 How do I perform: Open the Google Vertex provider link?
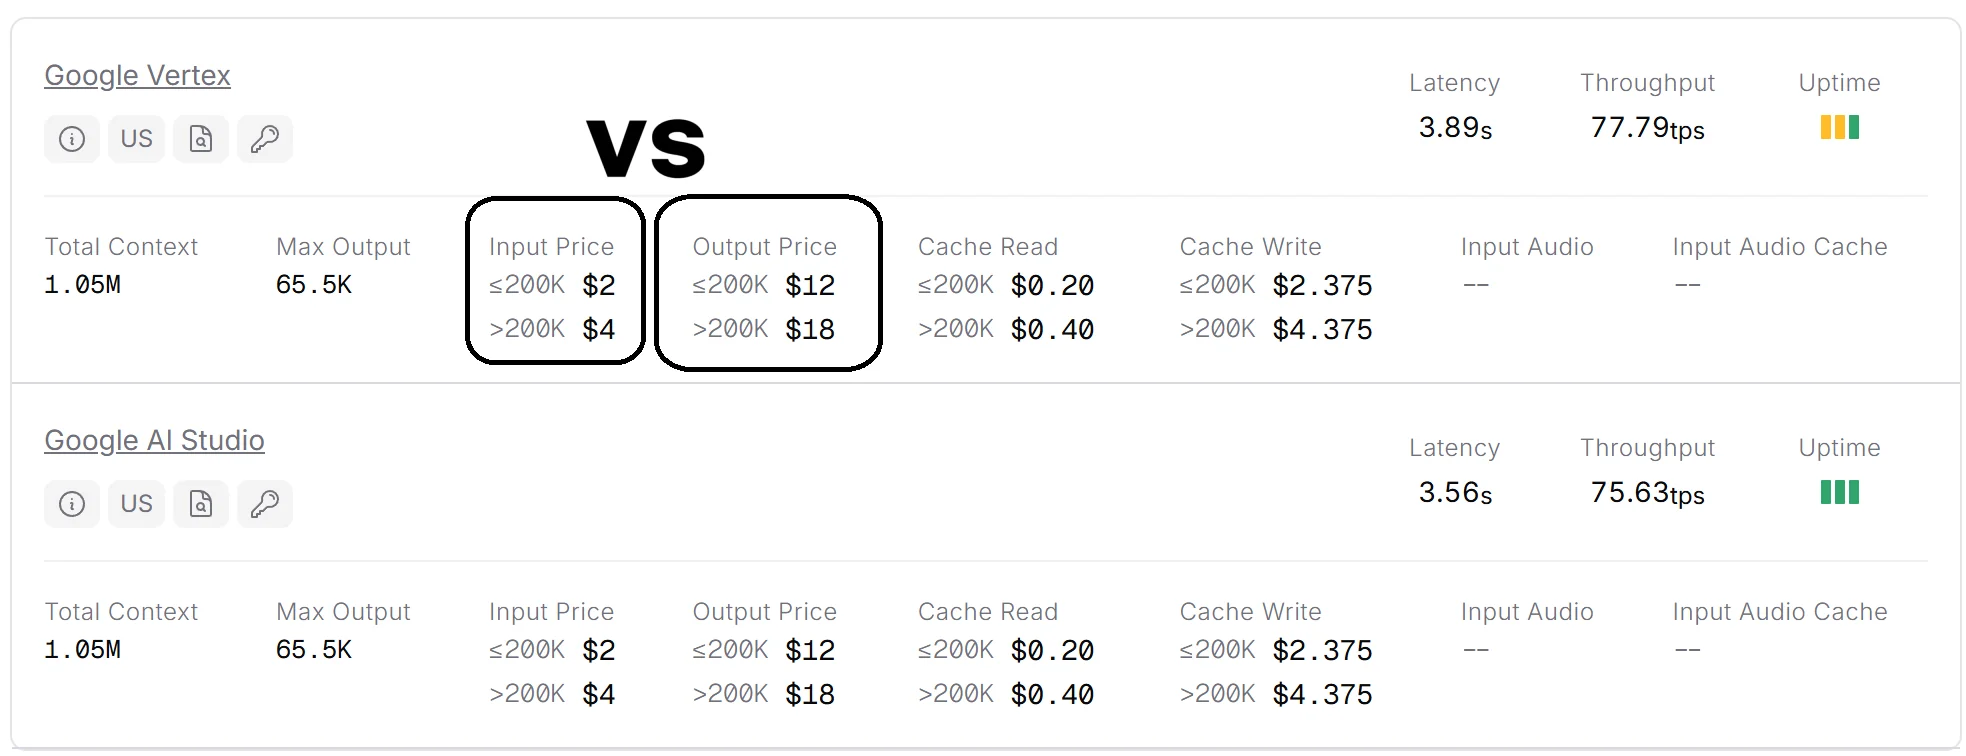(137, 76)
